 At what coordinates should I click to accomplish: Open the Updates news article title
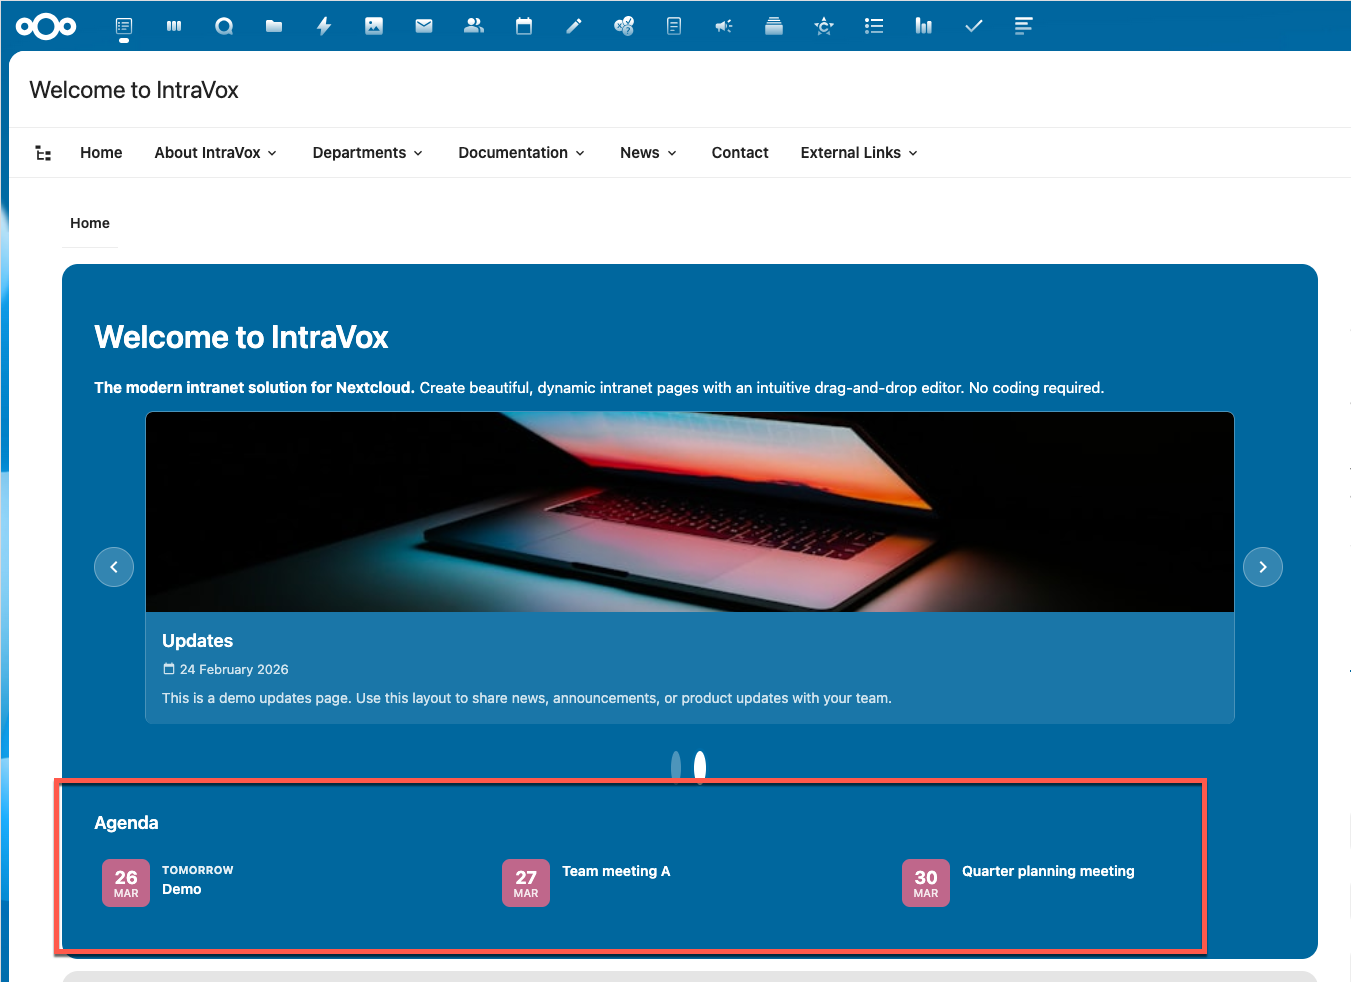point(198,641)
